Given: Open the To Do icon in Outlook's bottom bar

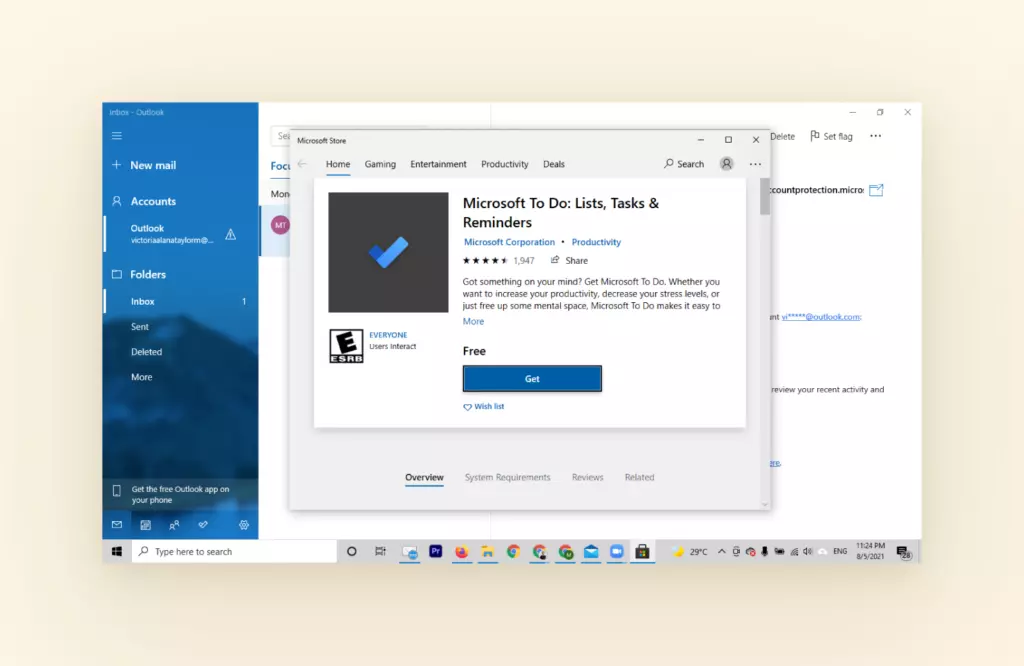Looking at the screenshot, I should pos(203,524).
